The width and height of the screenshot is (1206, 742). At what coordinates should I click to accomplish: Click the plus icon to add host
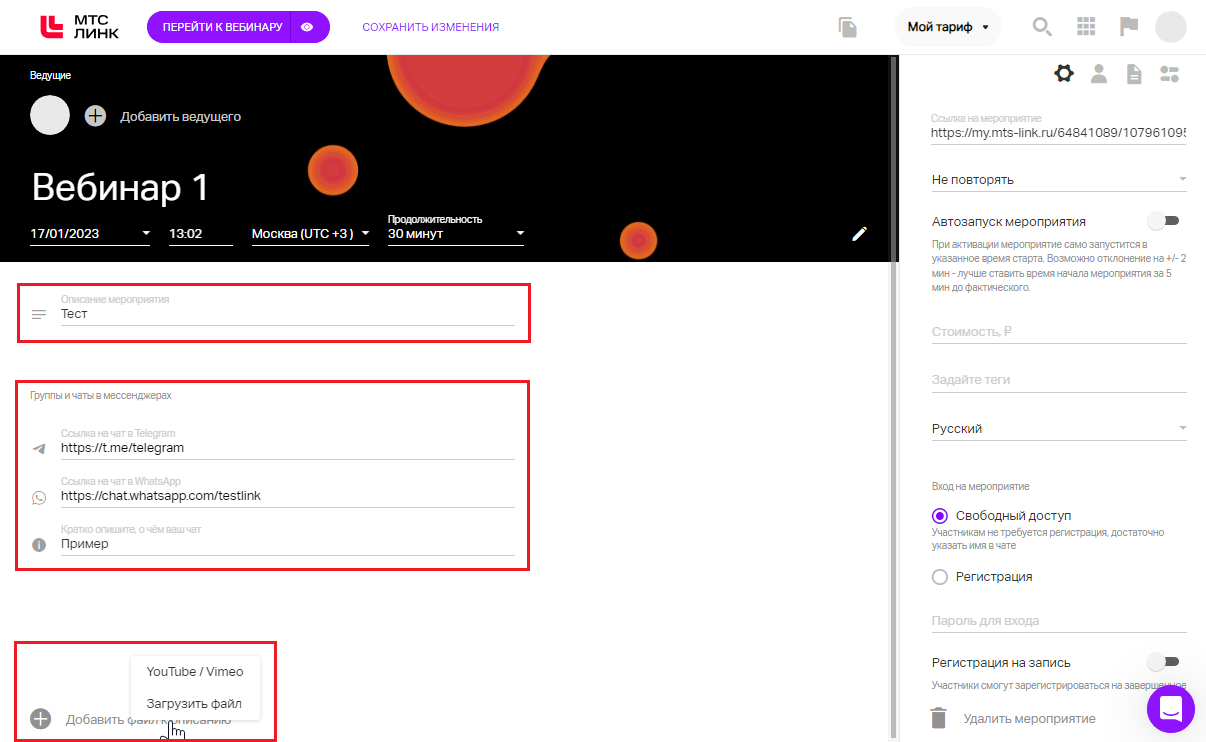coord(95,116)
